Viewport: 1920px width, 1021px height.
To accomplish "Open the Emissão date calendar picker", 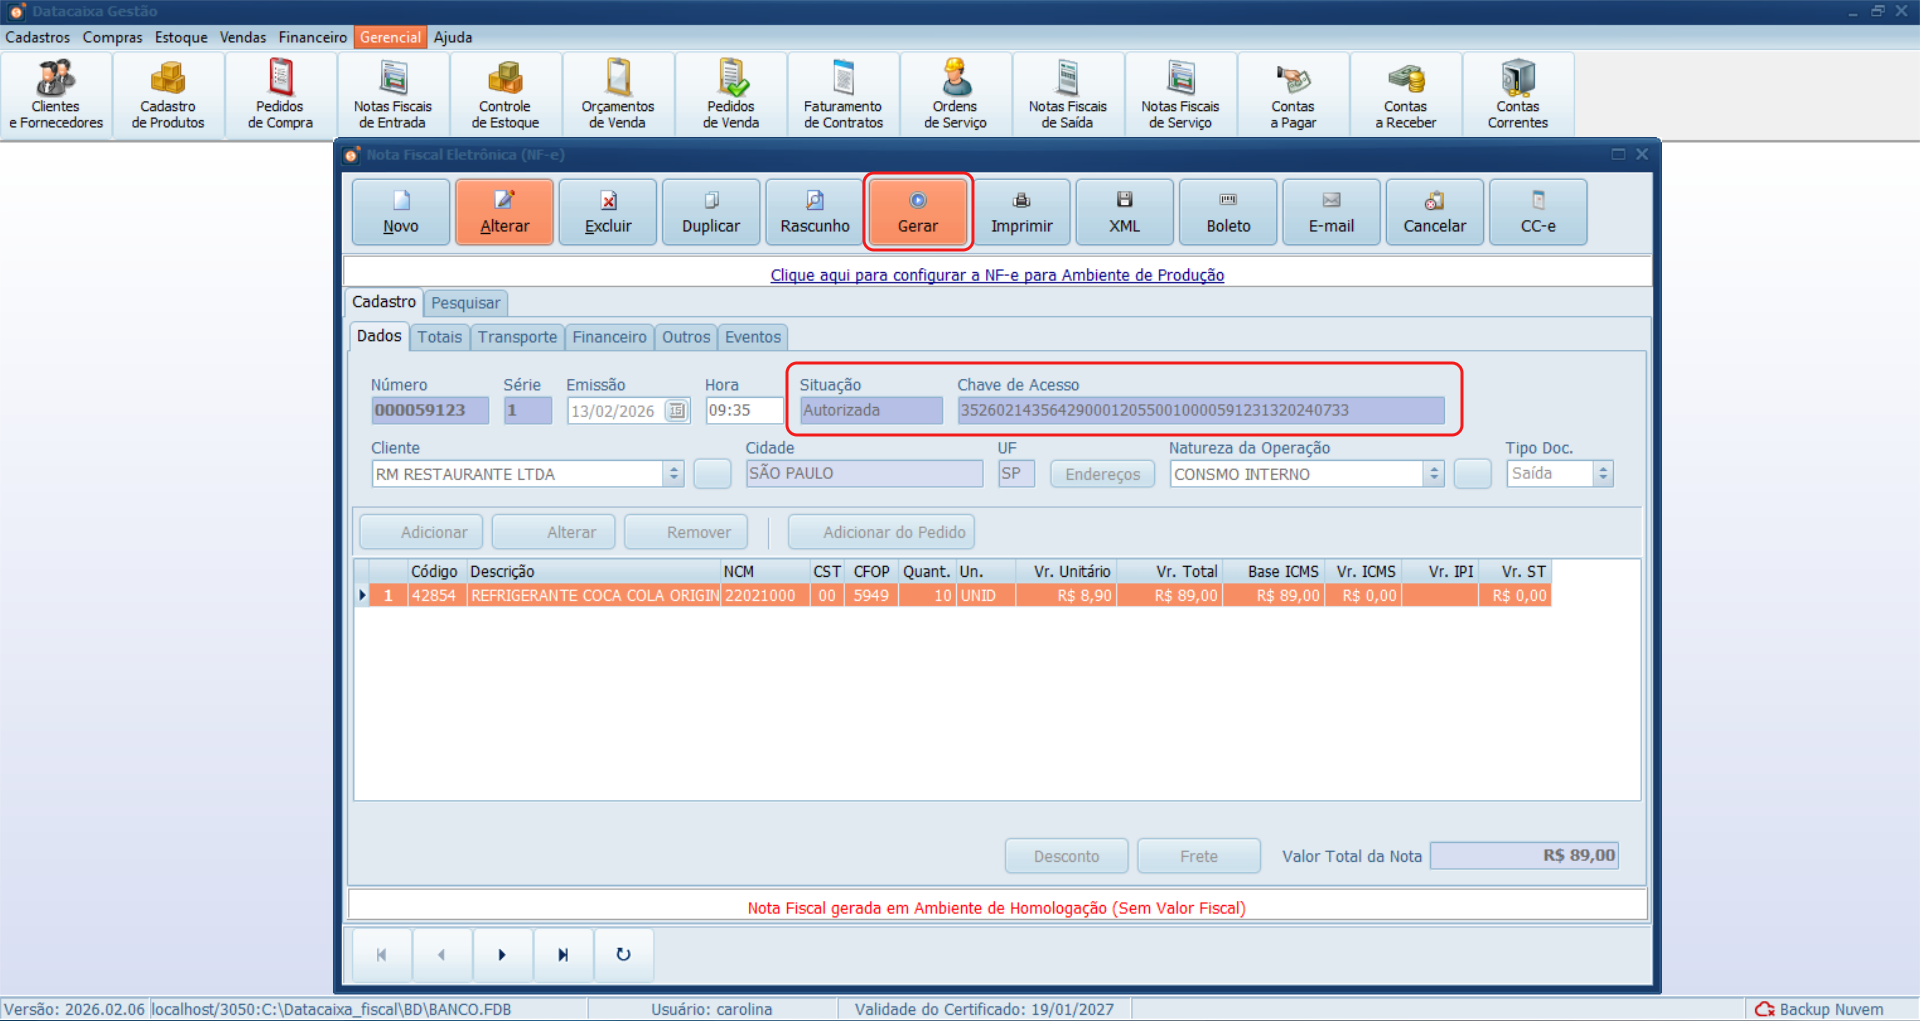I will coord(677,411).
